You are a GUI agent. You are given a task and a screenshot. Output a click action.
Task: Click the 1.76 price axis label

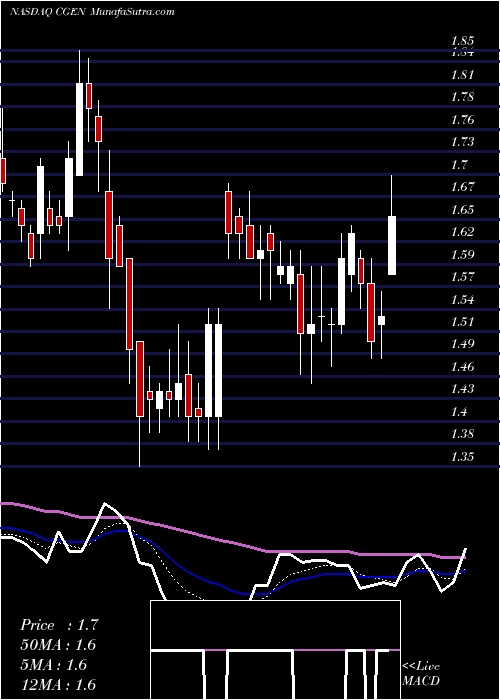pos(463,120)
